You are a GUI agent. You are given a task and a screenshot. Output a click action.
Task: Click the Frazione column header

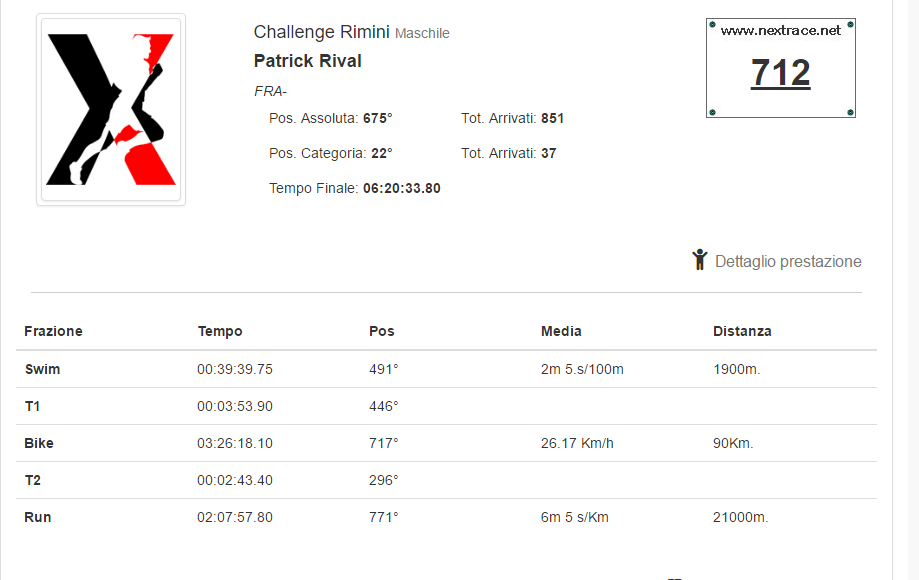(53, 331)
